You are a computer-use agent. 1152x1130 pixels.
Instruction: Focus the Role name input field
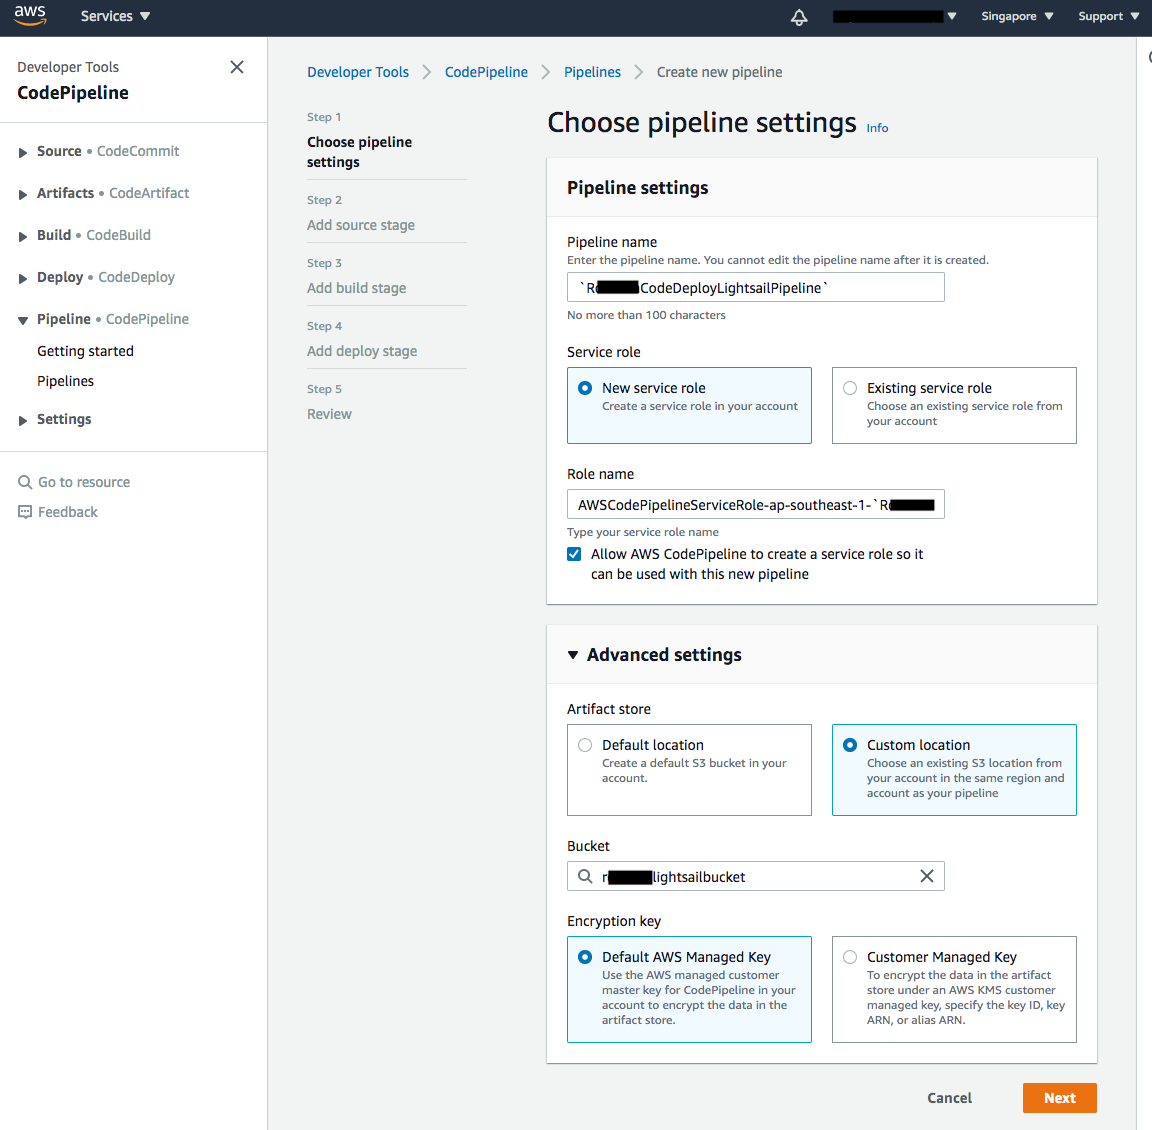coord(755,505)
